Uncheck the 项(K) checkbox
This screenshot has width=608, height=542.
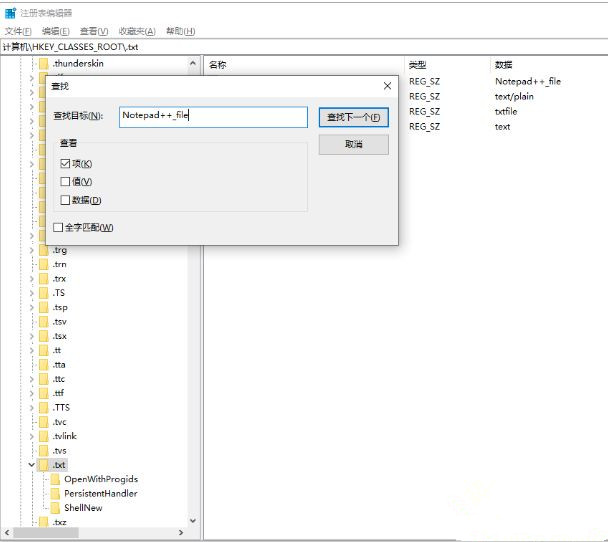(65, 164)
